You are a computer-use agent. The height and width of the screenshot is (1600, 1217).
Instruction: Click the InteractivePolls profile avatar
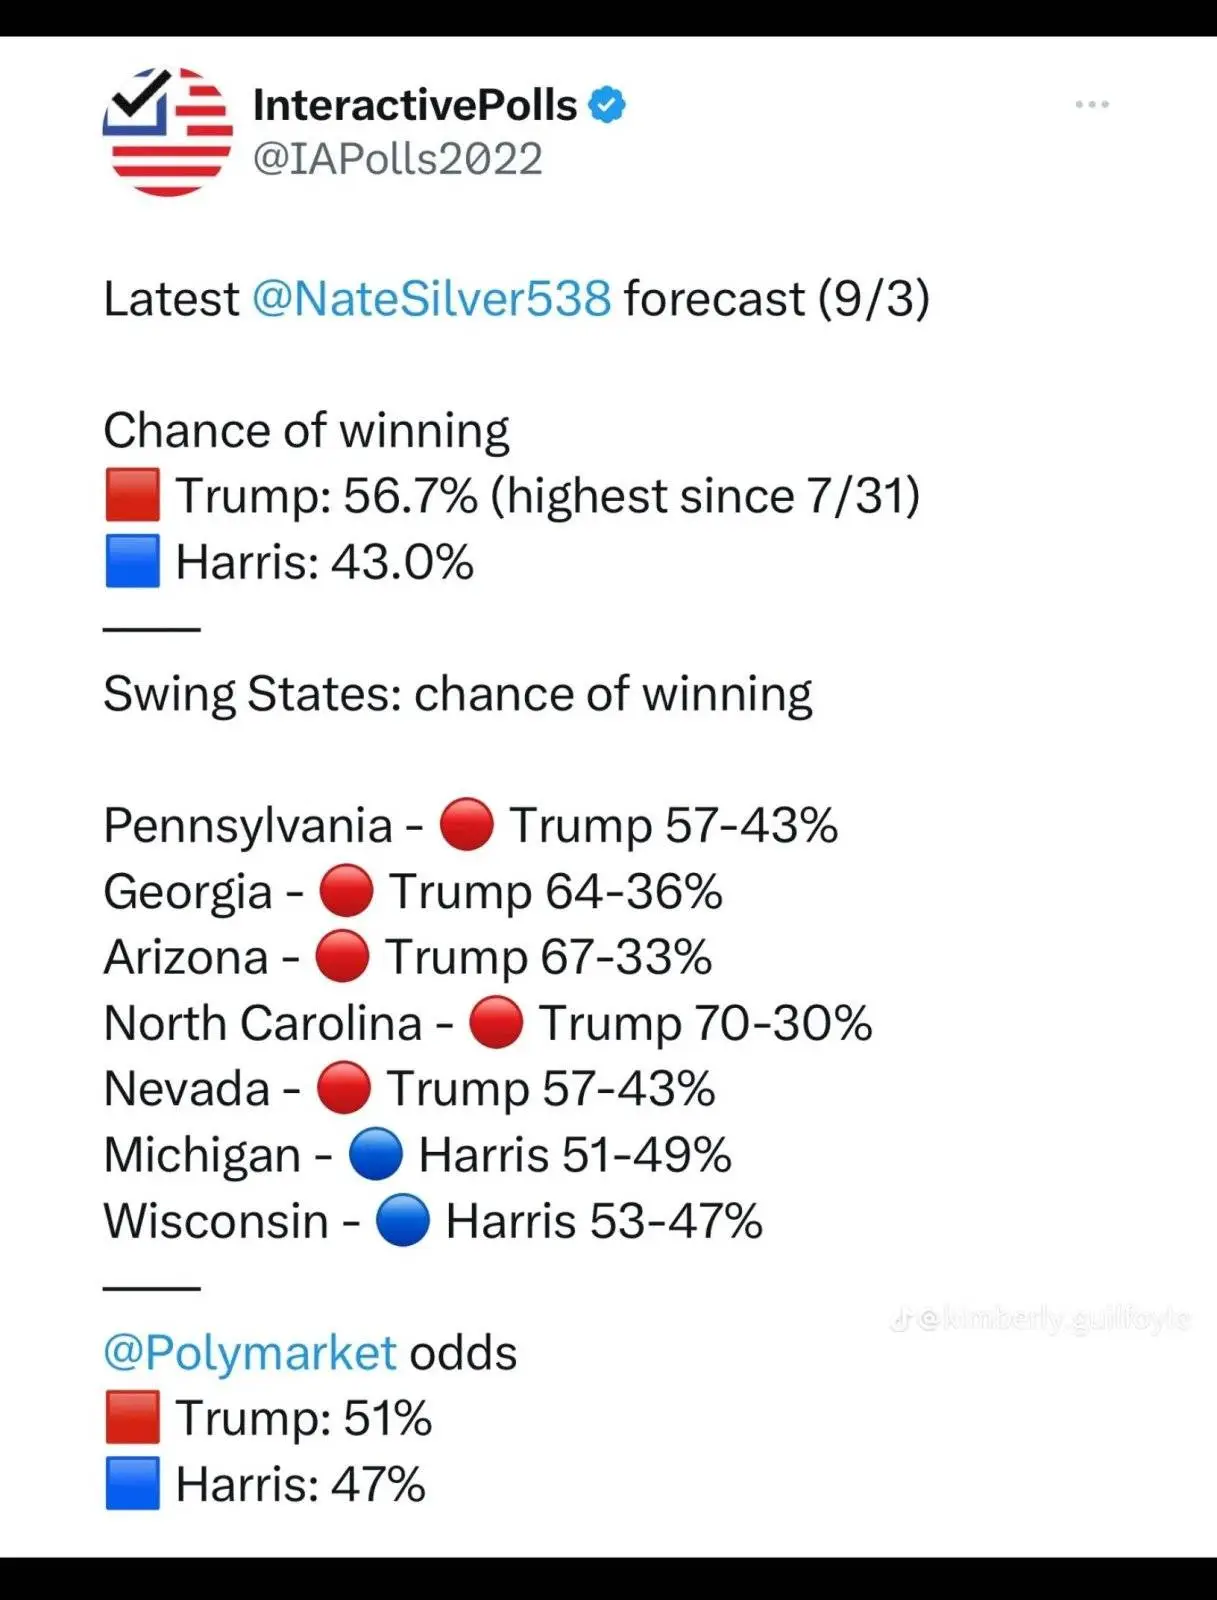tap(167, 131)
